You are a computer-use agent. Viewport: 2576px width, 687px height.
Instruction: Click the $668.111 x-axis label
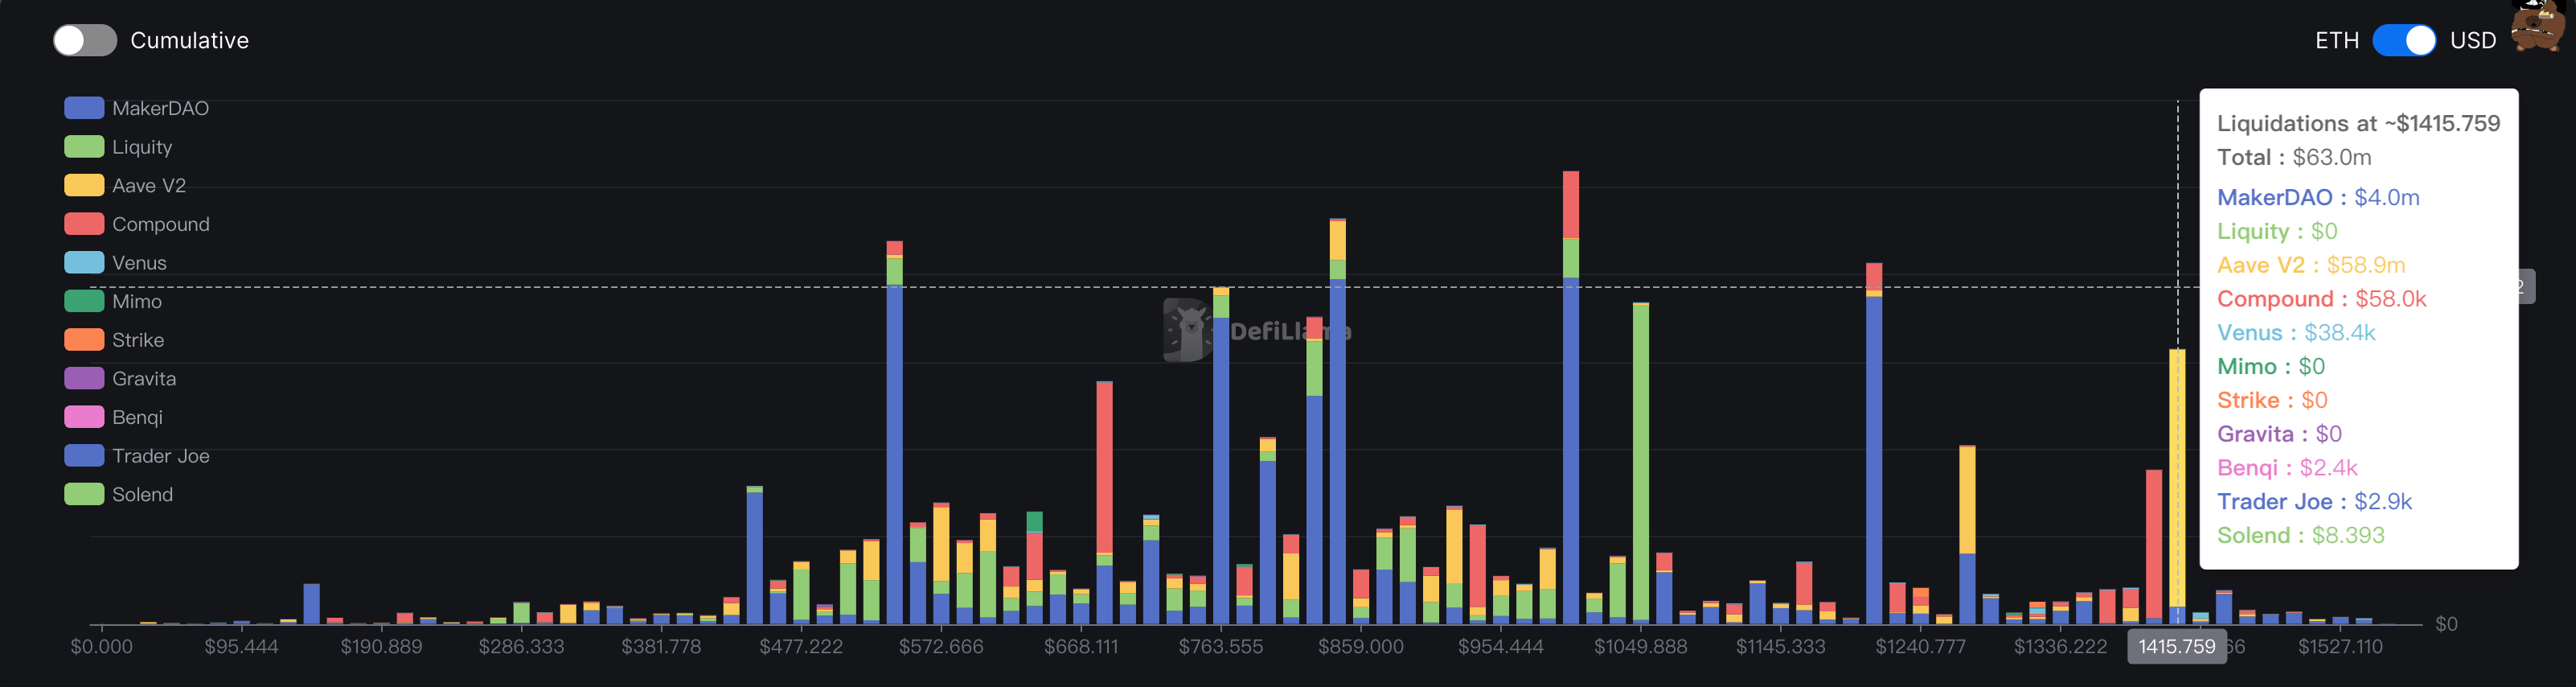(x=1081, y=647)
